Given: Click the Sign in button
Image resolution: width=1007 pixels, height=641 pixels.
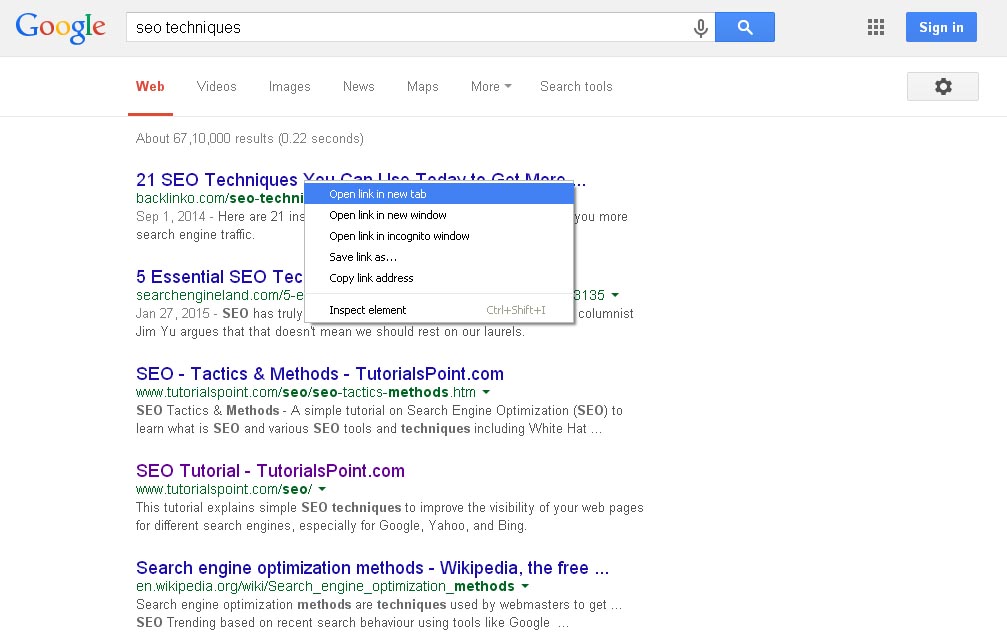Looking at the screenshot, I should (941, 27).
